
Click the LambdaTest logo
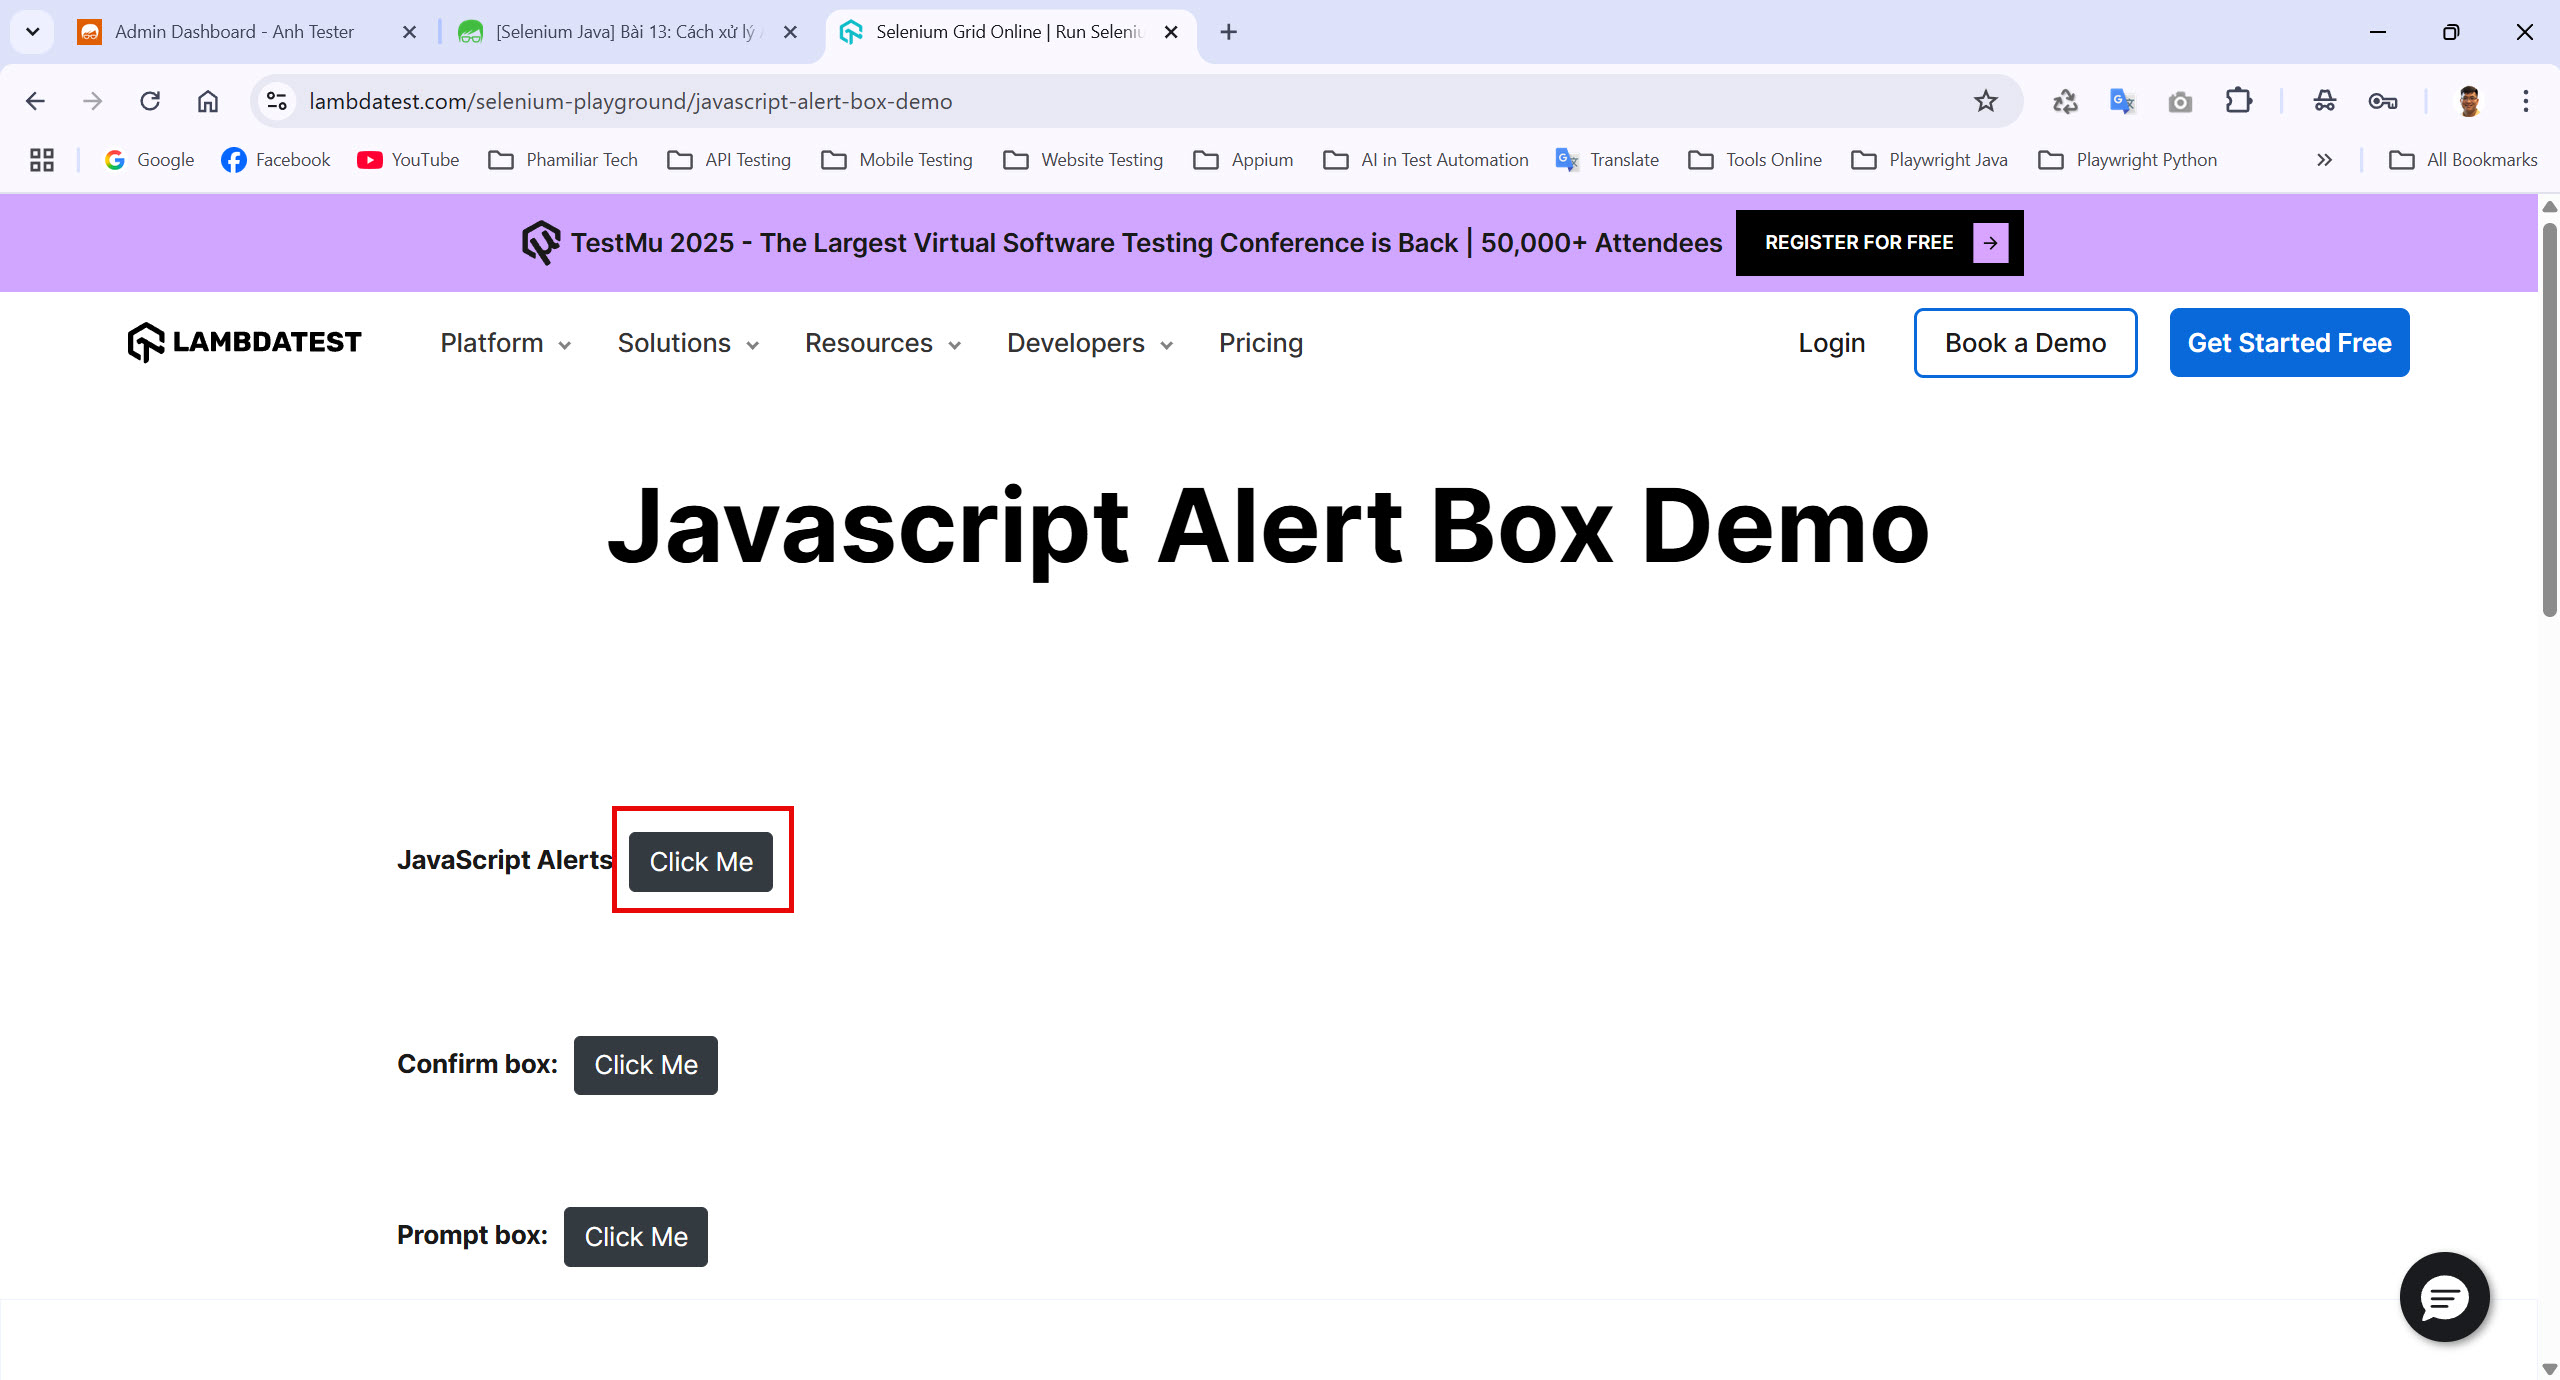245,343
